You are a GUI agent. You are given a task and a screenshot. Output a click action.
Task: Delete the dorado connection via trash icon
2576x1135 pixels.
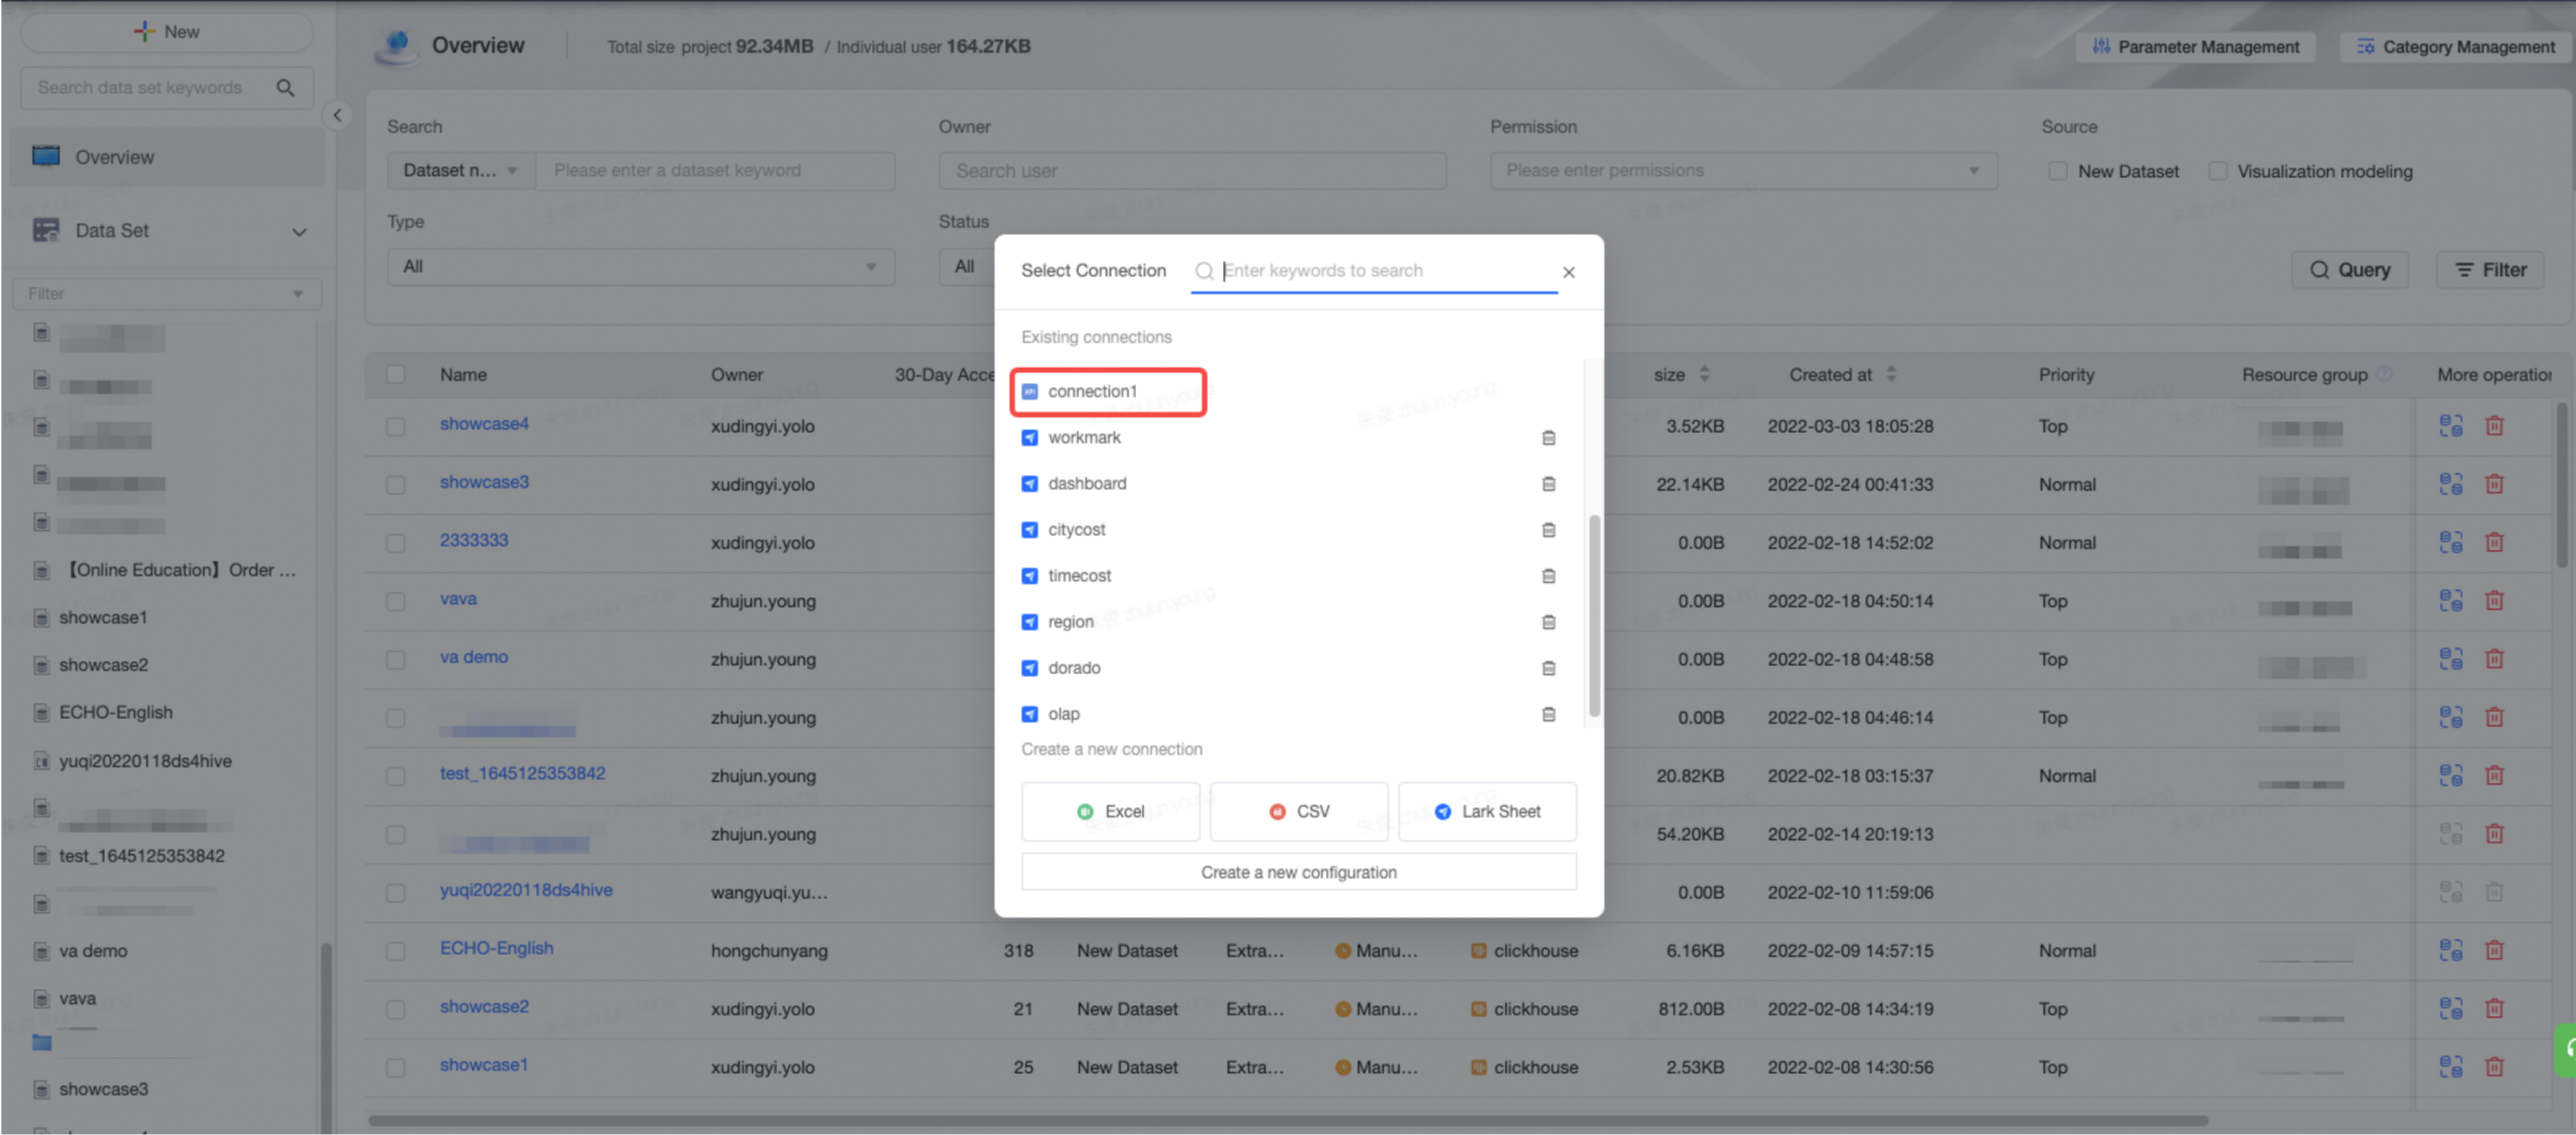coord(1548,668)
